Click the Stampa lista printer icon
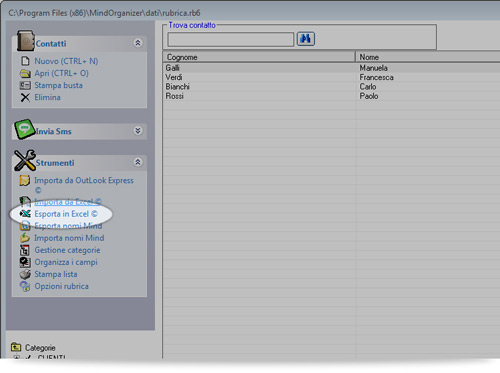The height and width of the screenshot is (373, 500). pos(25,274)
